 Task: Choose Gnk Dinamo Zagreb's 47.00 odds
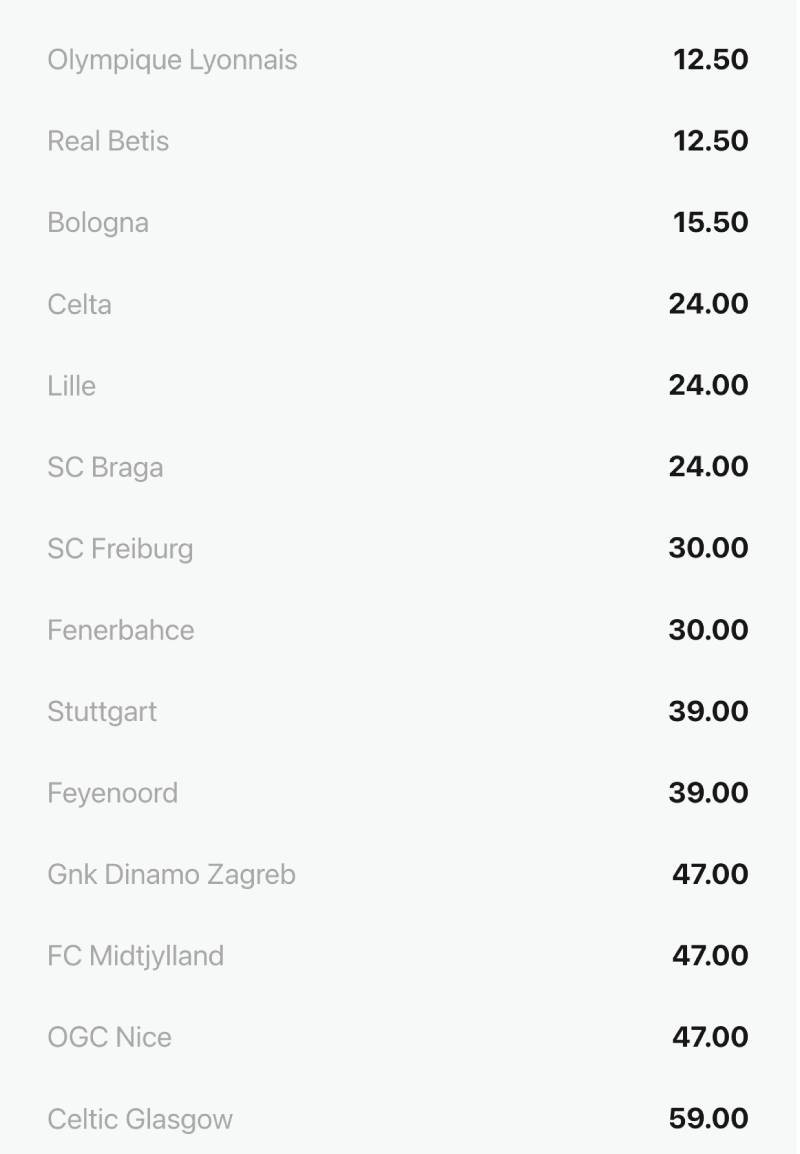(710, 874)
